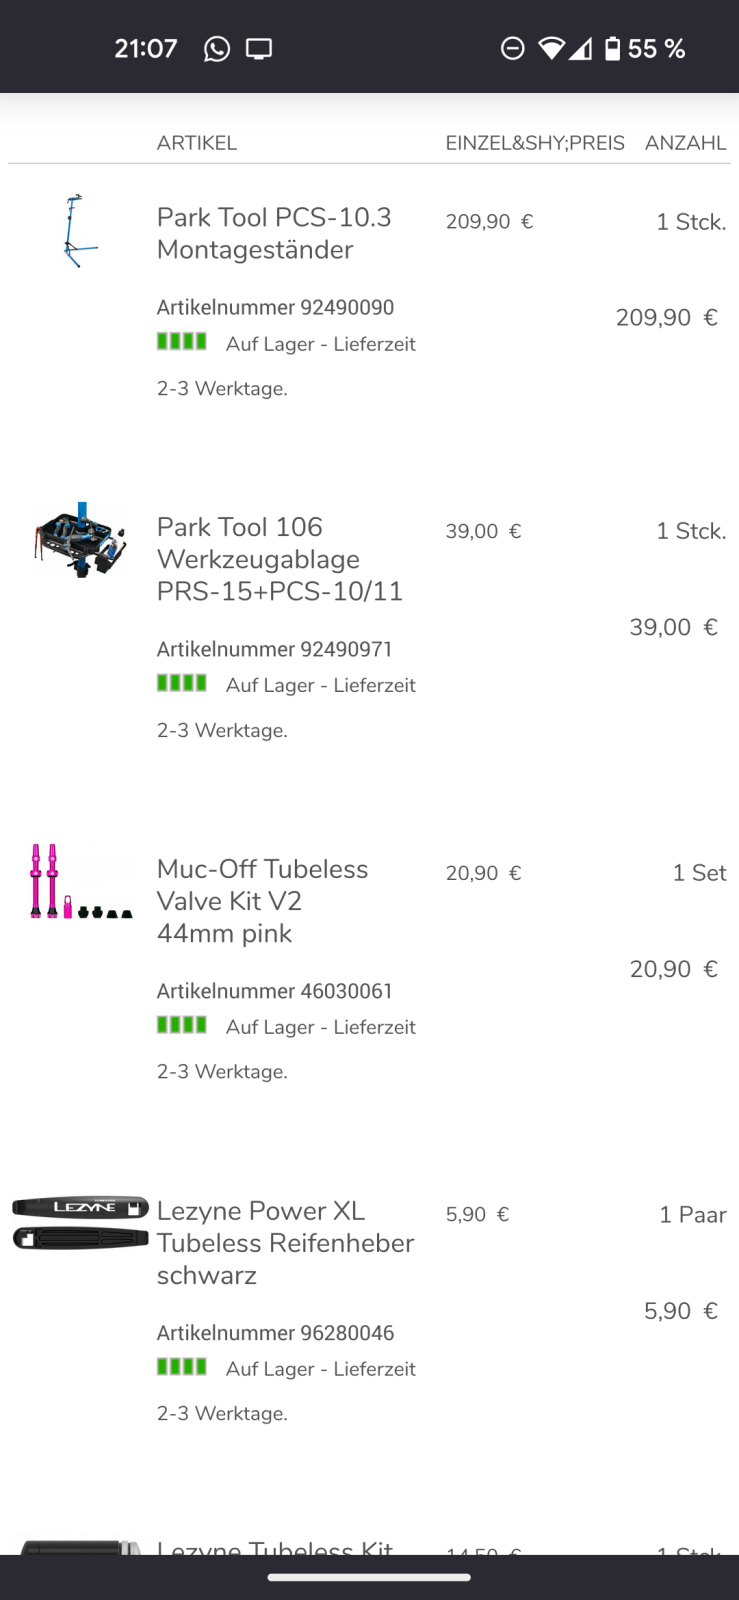Open Lezyne Power XL Tubeless Reifenheber link
This screenshot has width=739, height=1600.
[x=285, y=1243]
